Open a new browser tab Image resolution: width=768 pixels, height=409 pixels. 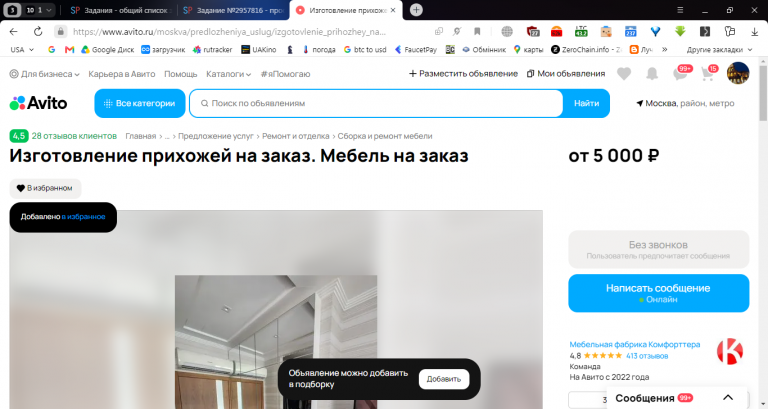(416, 10)
